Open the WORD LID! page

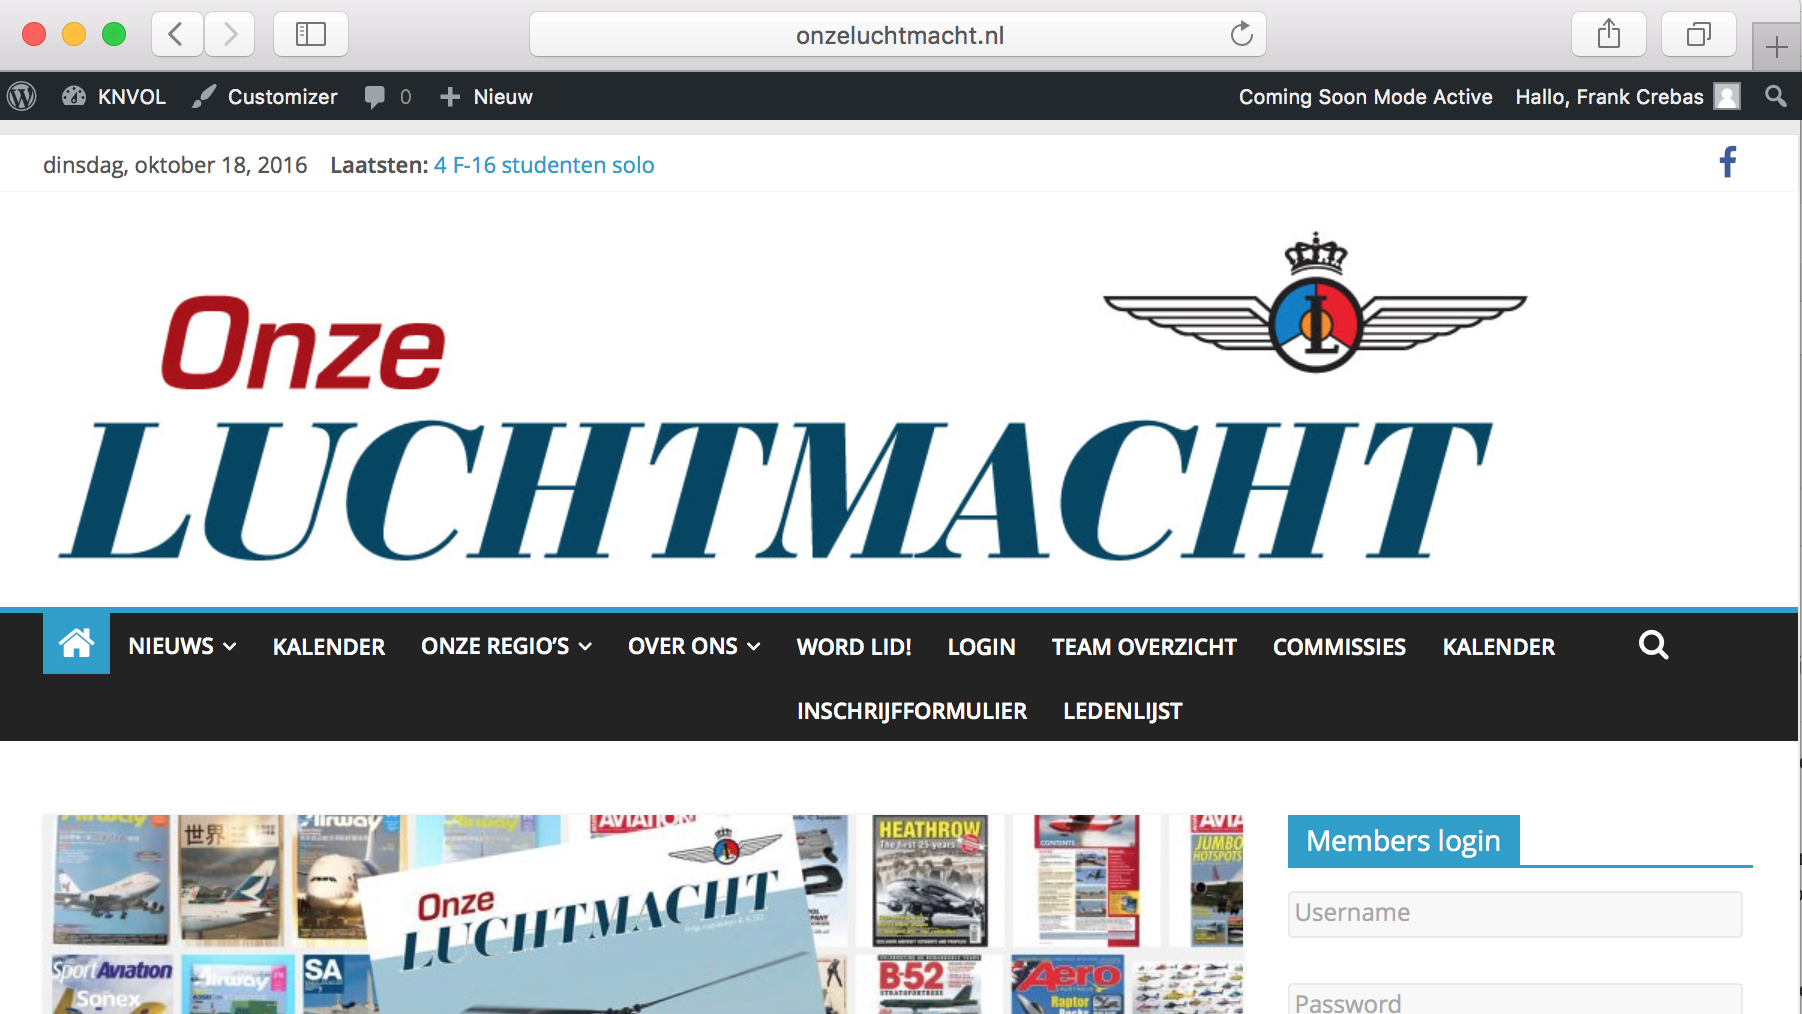854,647
